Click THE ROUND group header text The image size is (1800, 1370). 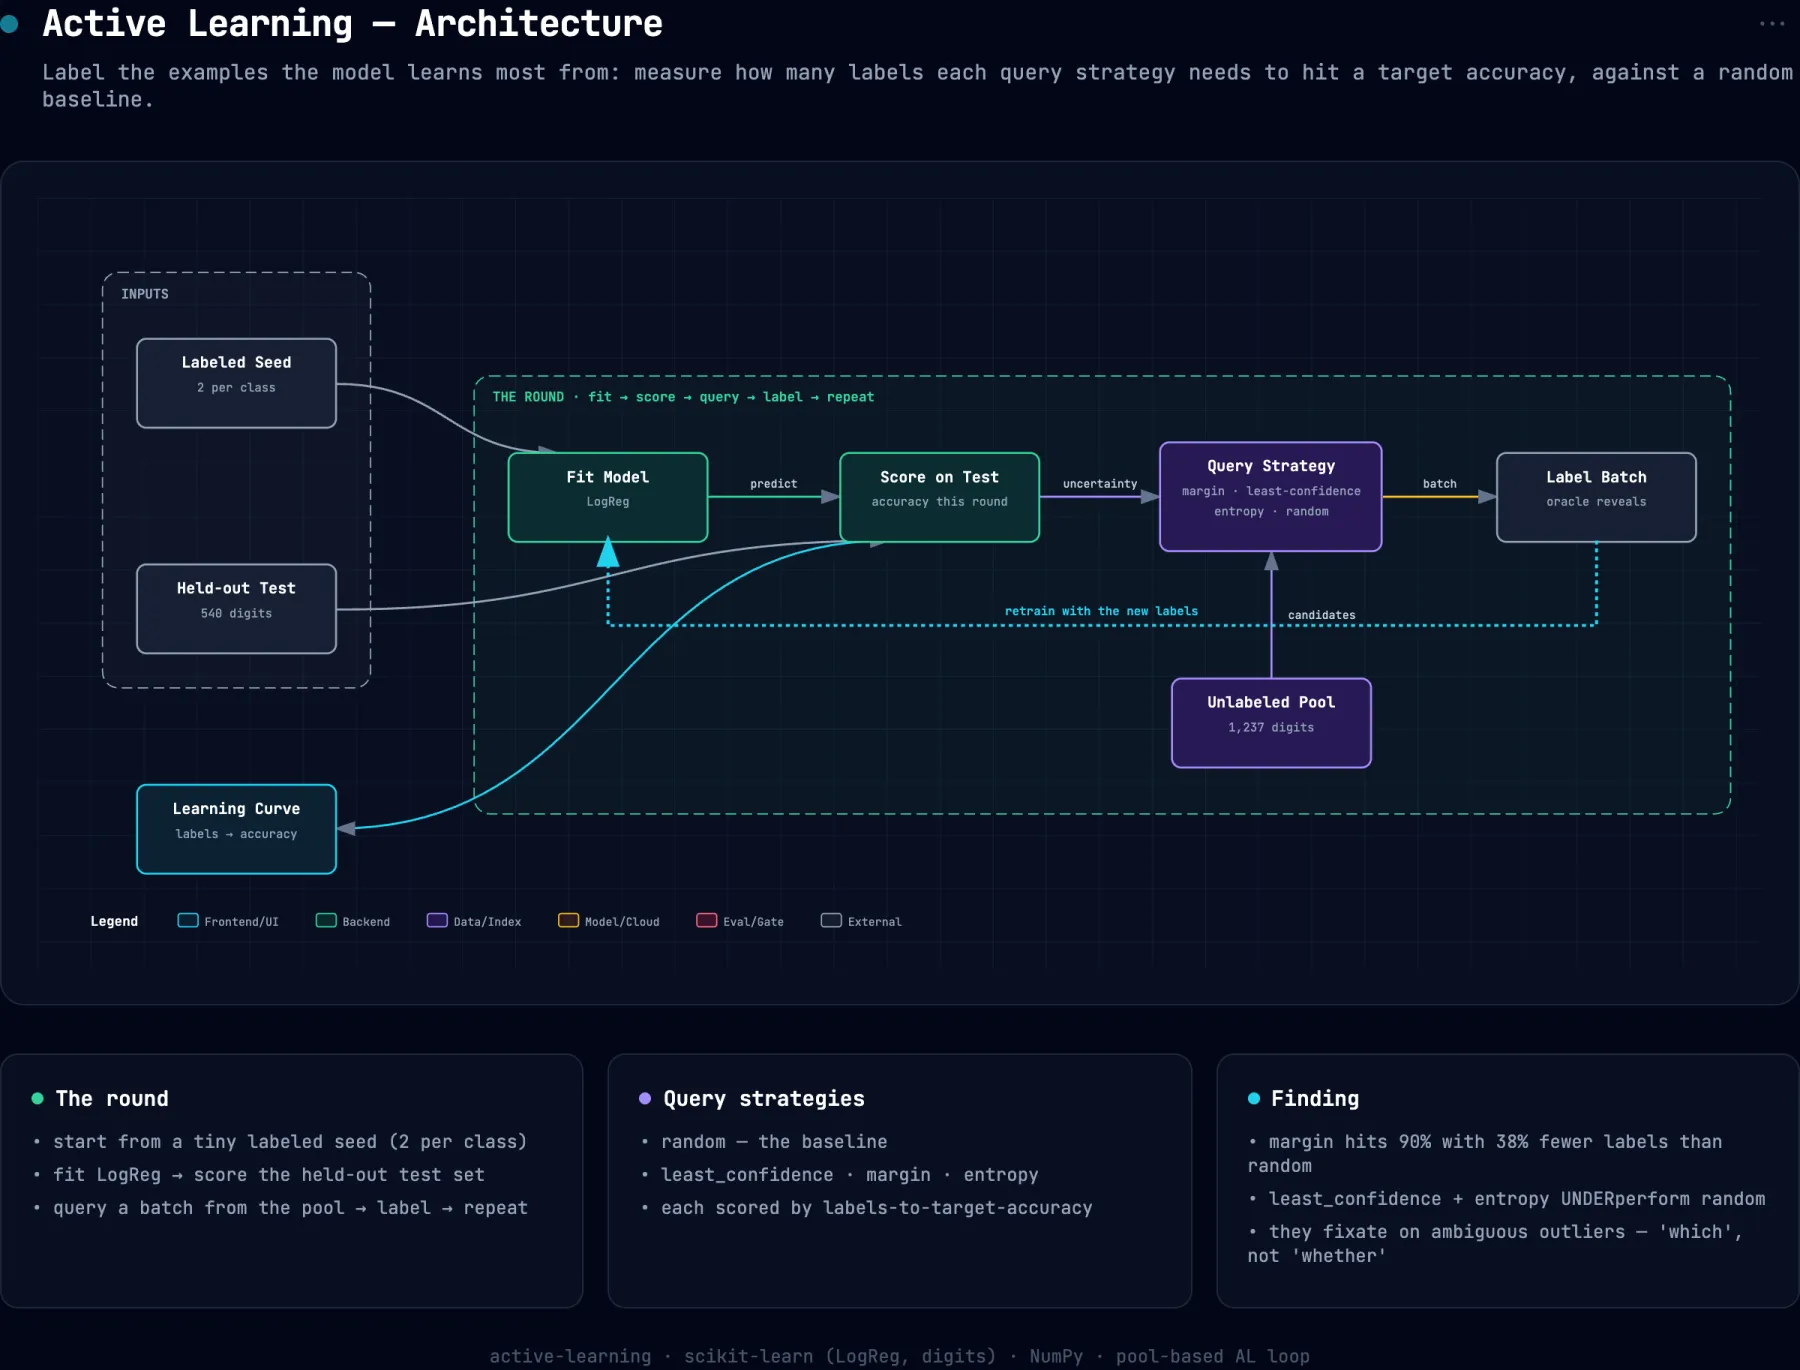(x=683, y=397)
